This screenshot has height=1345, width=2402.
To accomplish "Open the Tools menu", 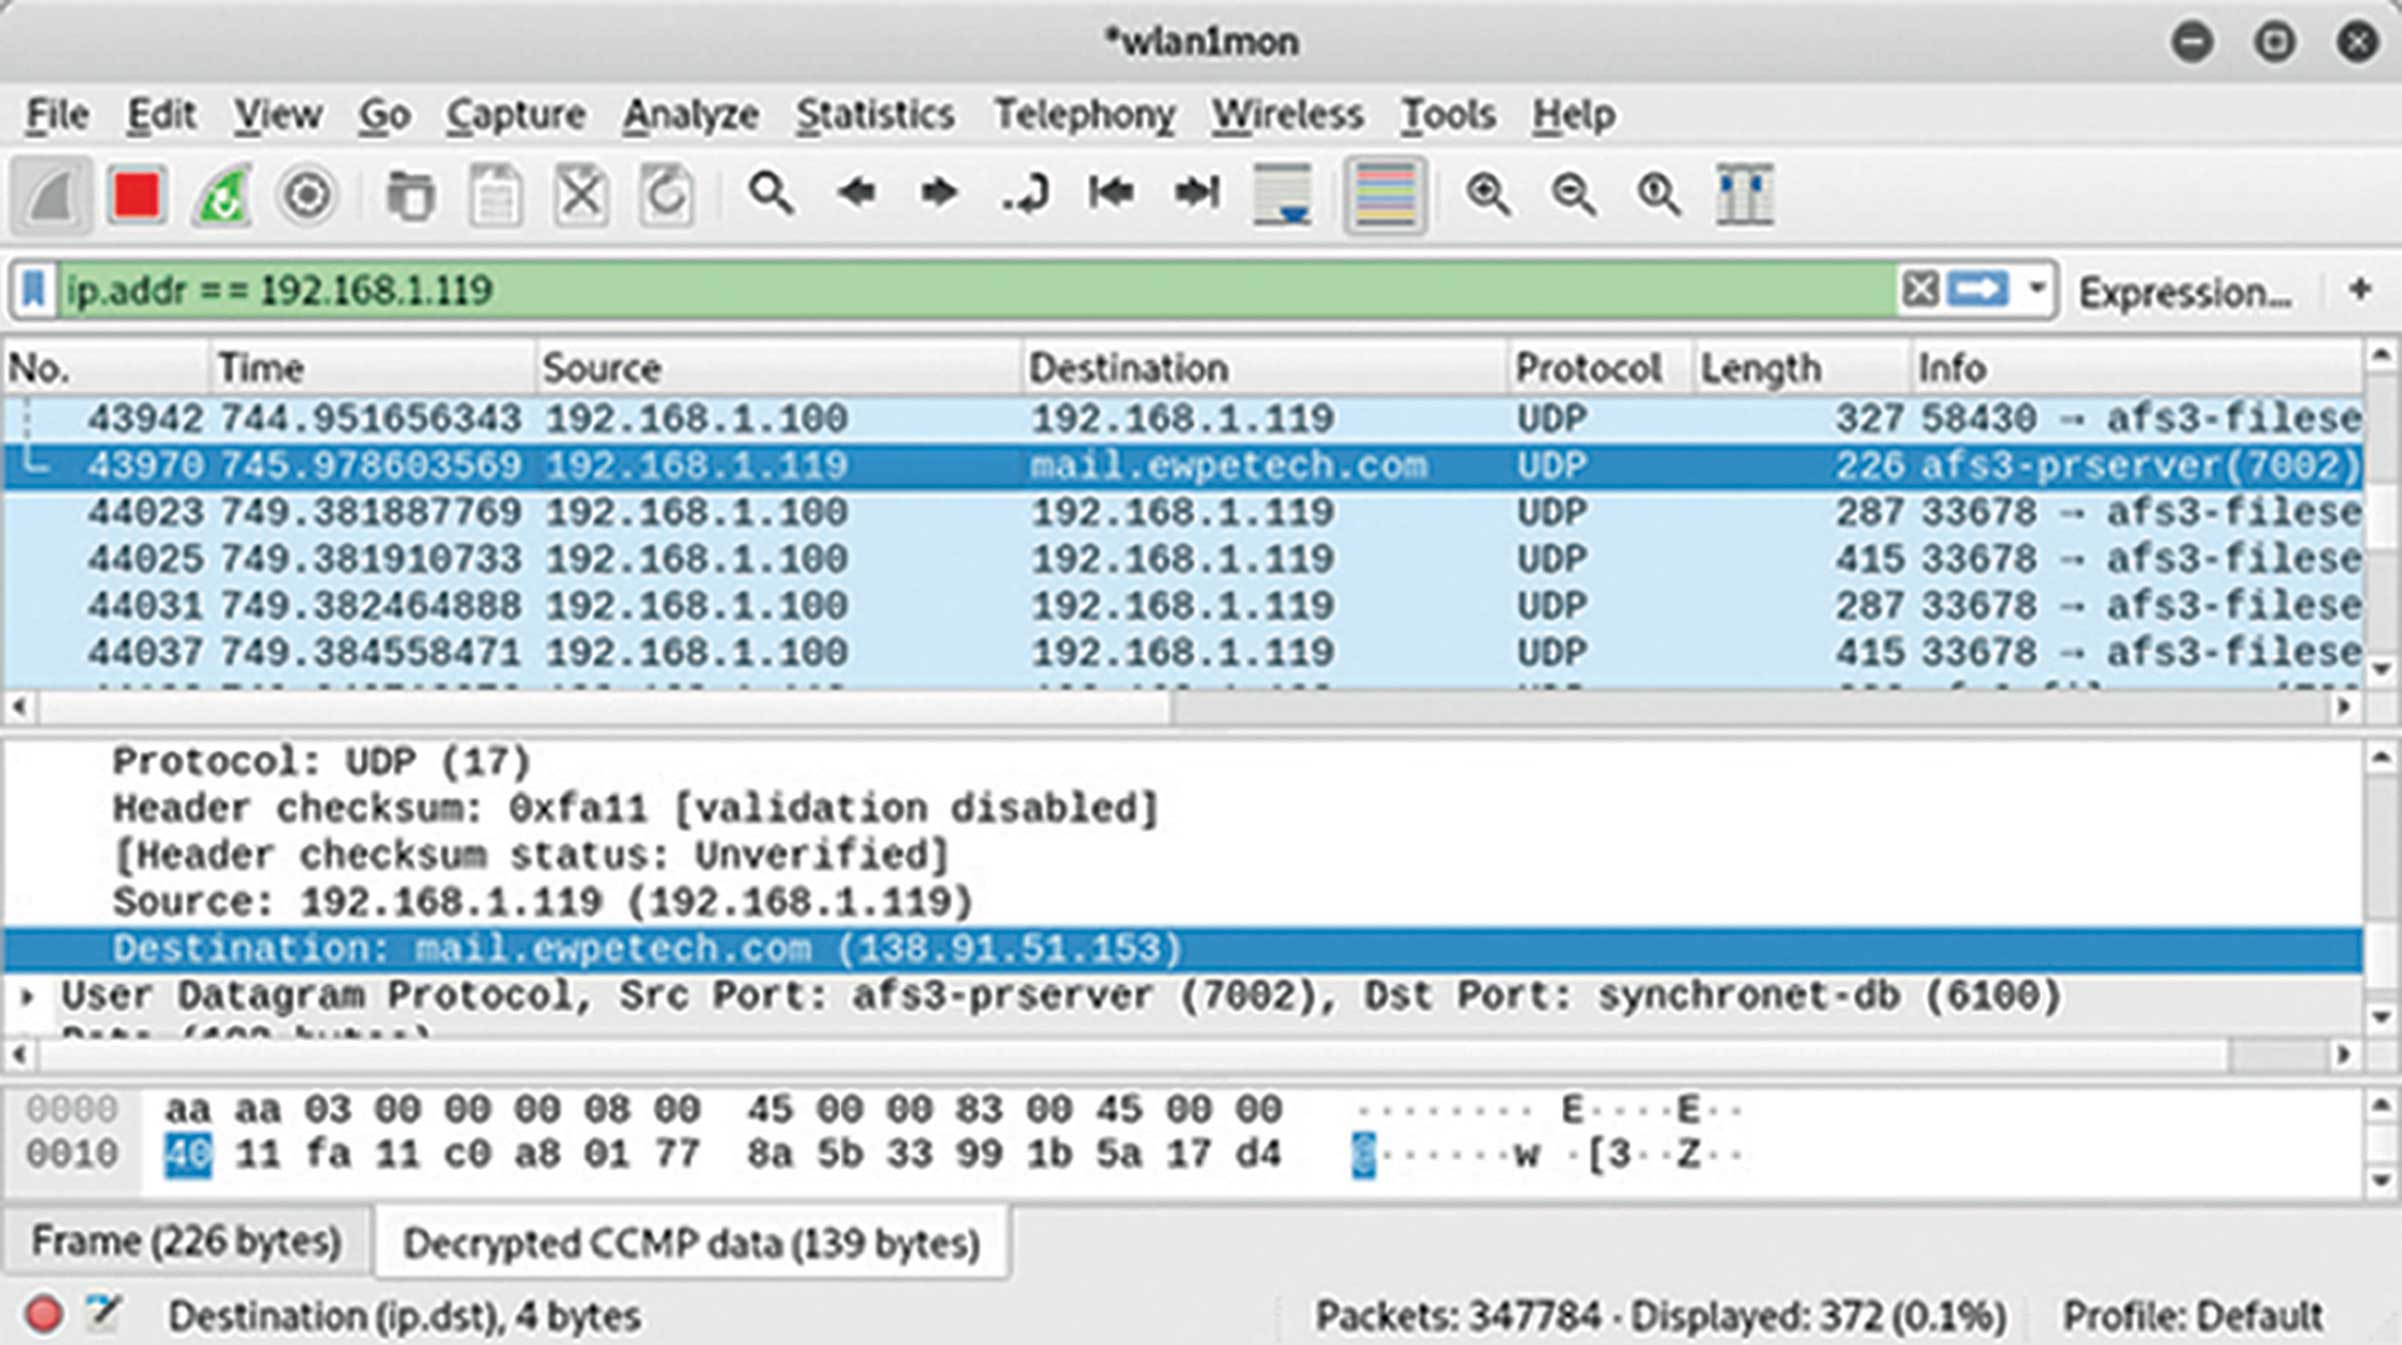I will click(1447, 115).
